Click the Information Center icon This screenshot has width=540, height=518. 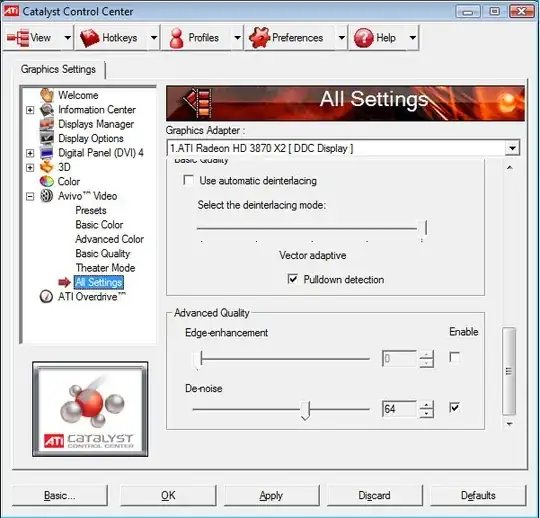pos(46,110)
